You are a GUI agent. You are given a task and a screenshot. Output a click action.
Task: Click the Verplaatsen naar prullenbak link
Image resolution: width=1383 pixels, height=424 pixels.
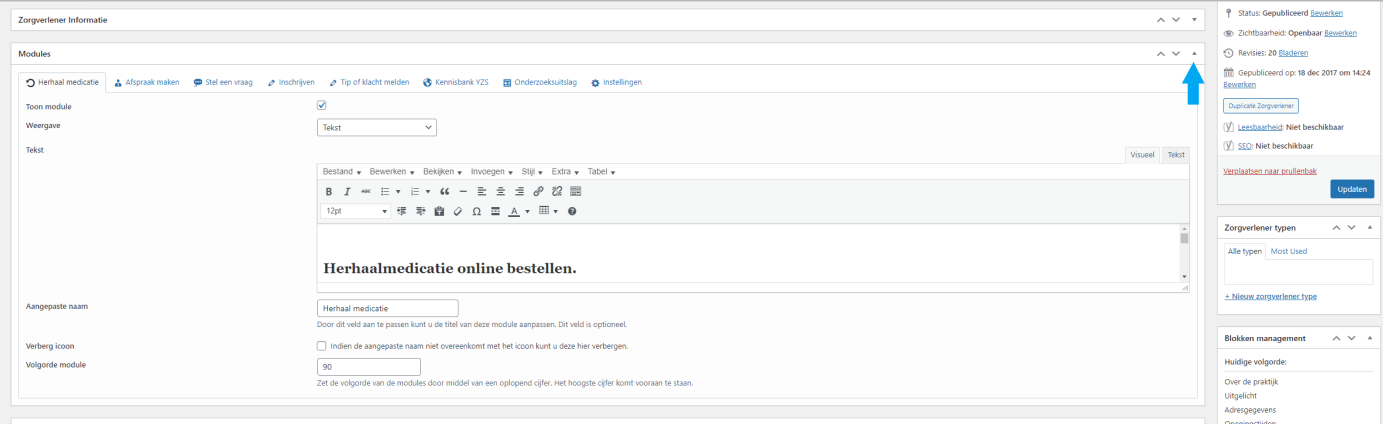(1271, 172)
